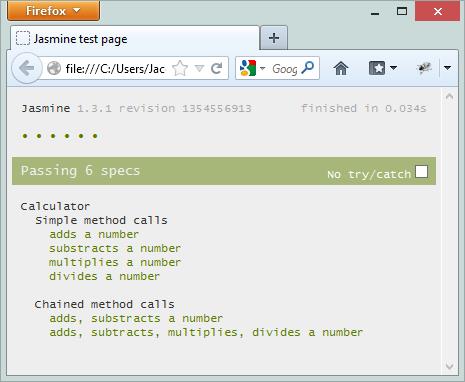Go back with the back arrow button
Screen dimensions: 465x382
click(26, 68)
